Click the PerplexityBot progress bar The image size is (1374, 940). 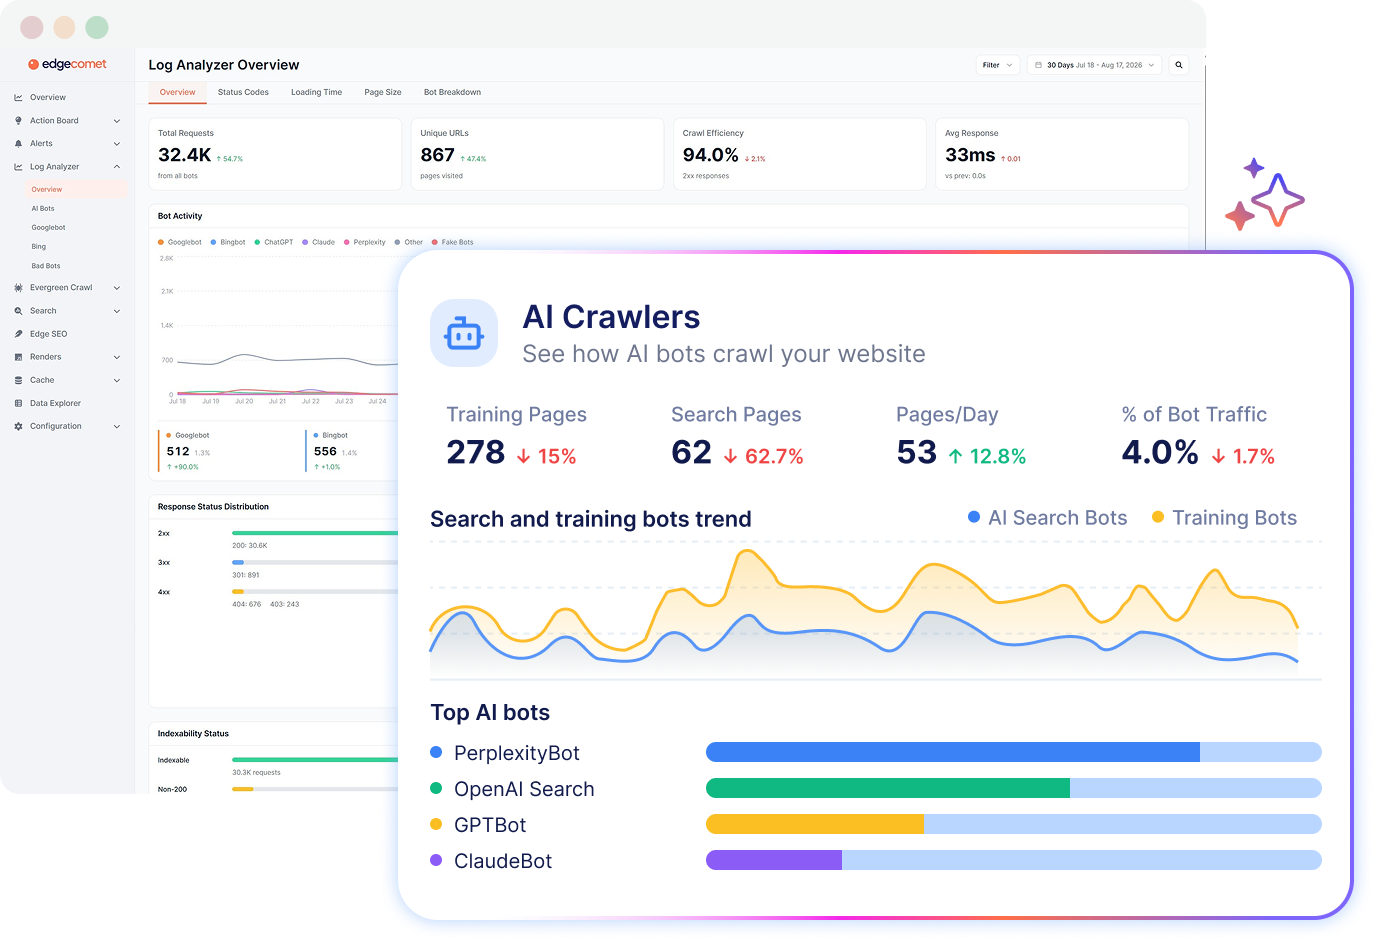coord(1014,752)
